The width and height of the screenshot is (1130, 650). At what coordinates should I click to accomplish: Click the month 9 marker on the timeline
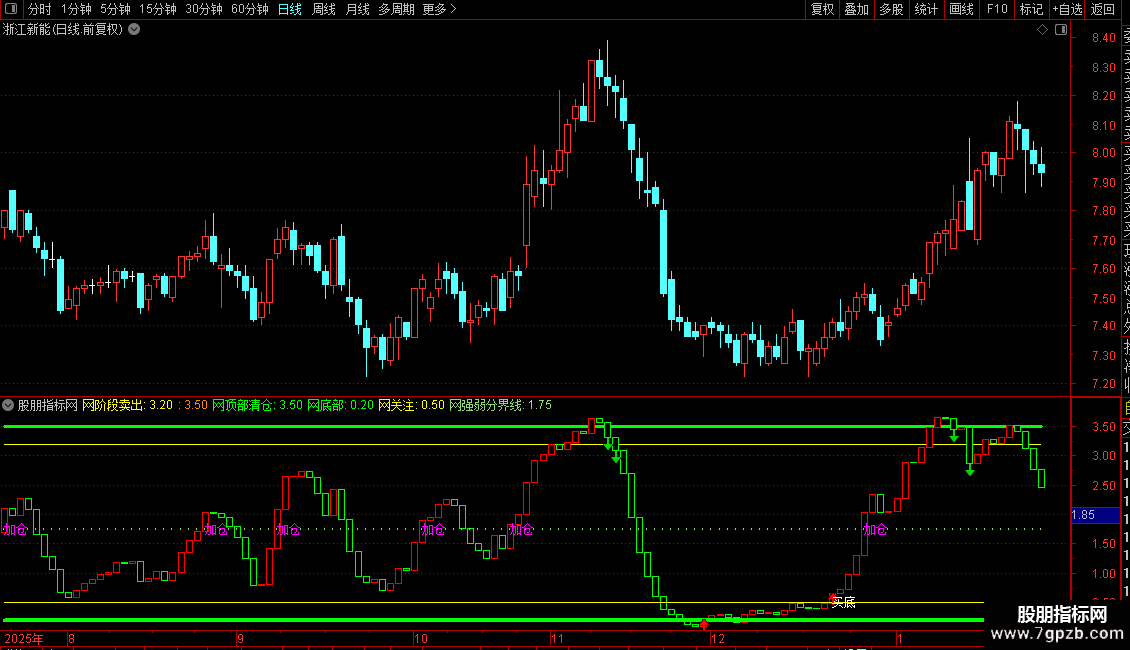point(241,638)
